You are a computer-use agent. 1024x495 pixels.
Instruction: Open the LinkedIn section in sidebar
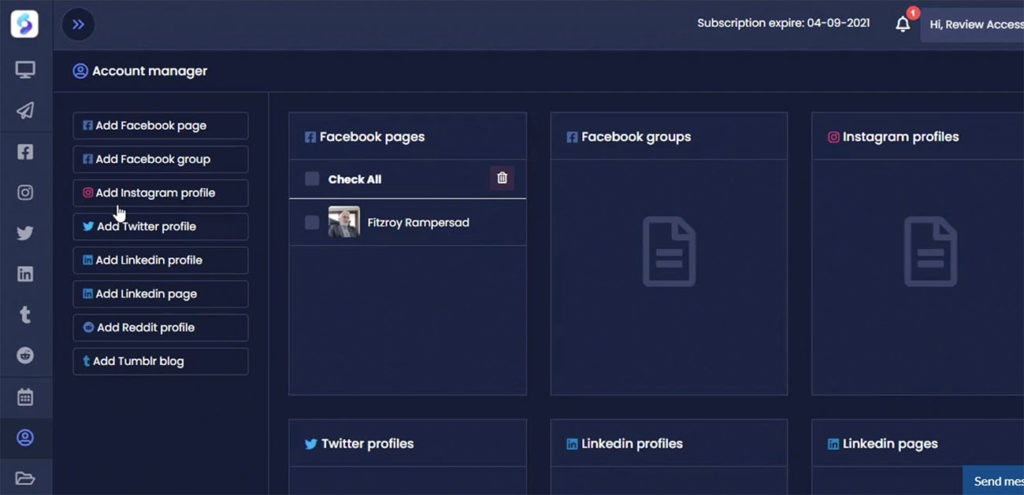click(25, 274)
